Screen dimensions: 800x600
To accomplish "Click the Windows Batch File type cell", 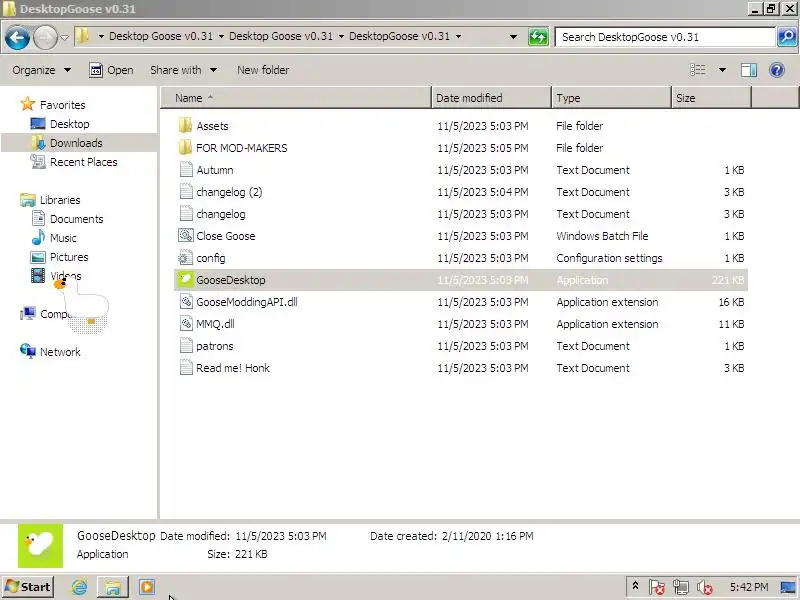I will coord(602,236).
